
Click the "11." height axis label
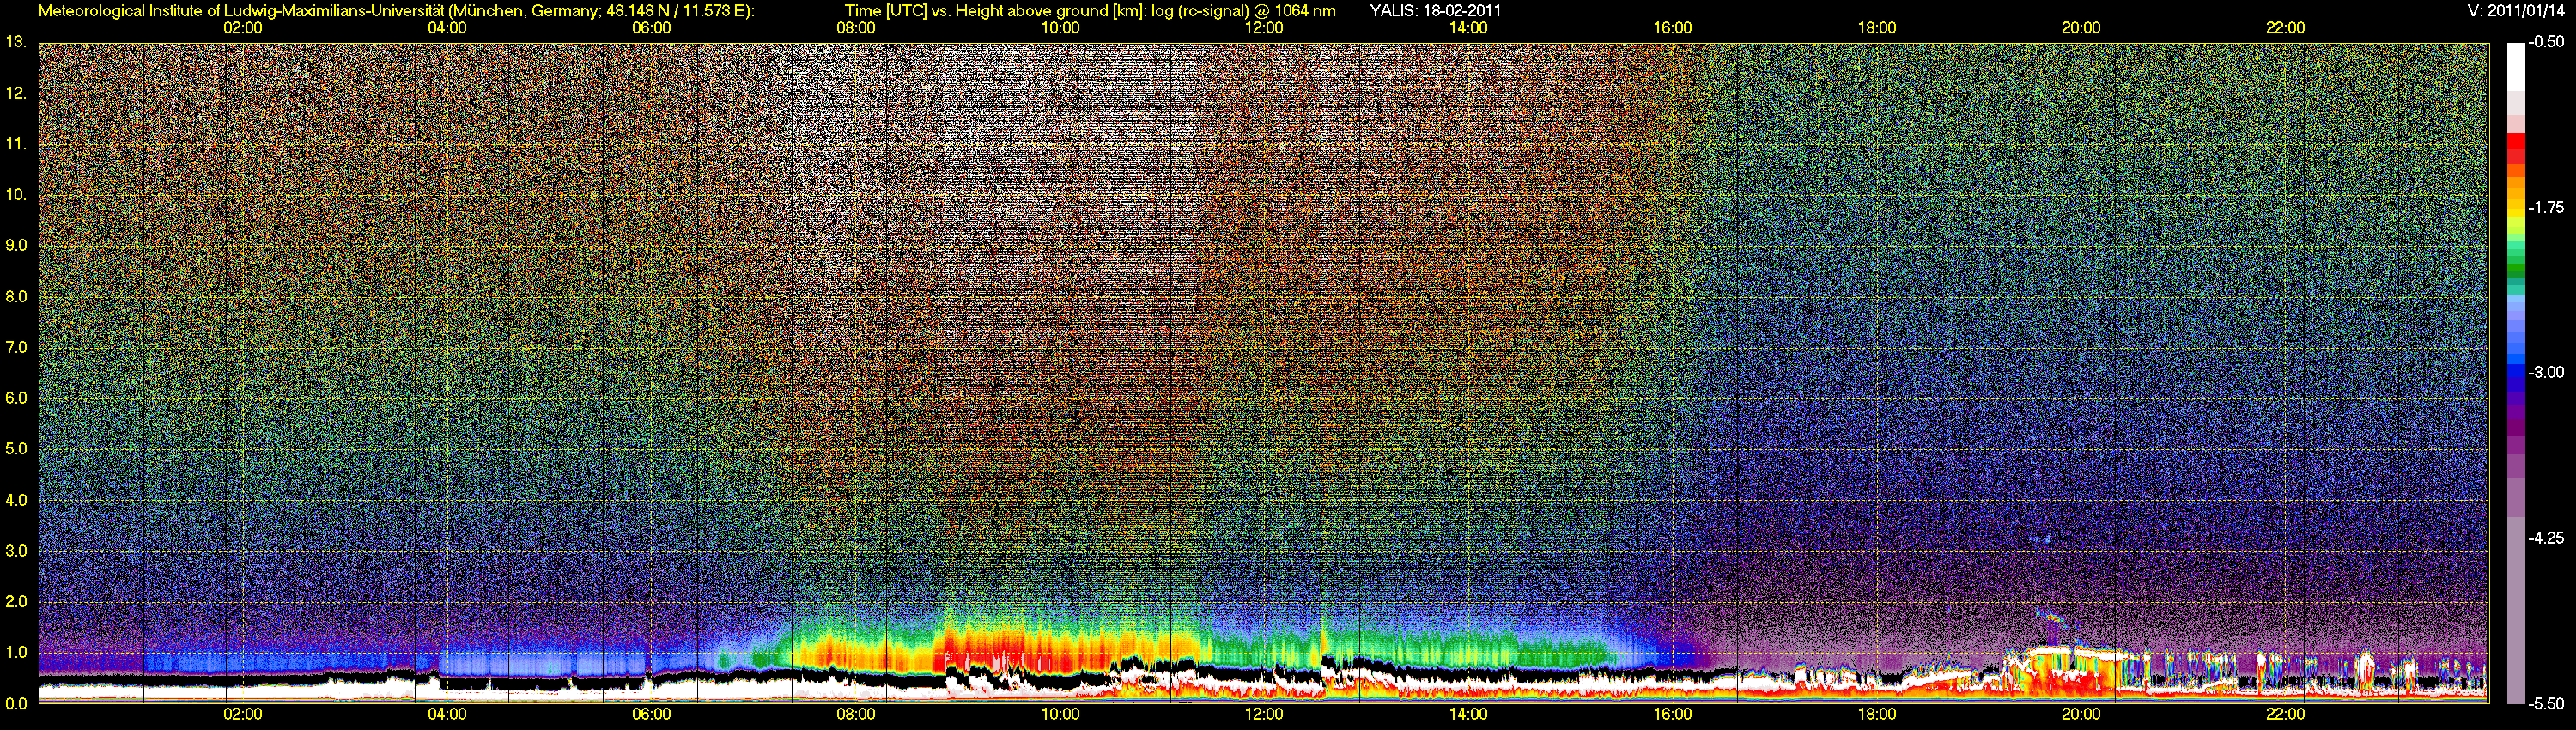point(16,144)
